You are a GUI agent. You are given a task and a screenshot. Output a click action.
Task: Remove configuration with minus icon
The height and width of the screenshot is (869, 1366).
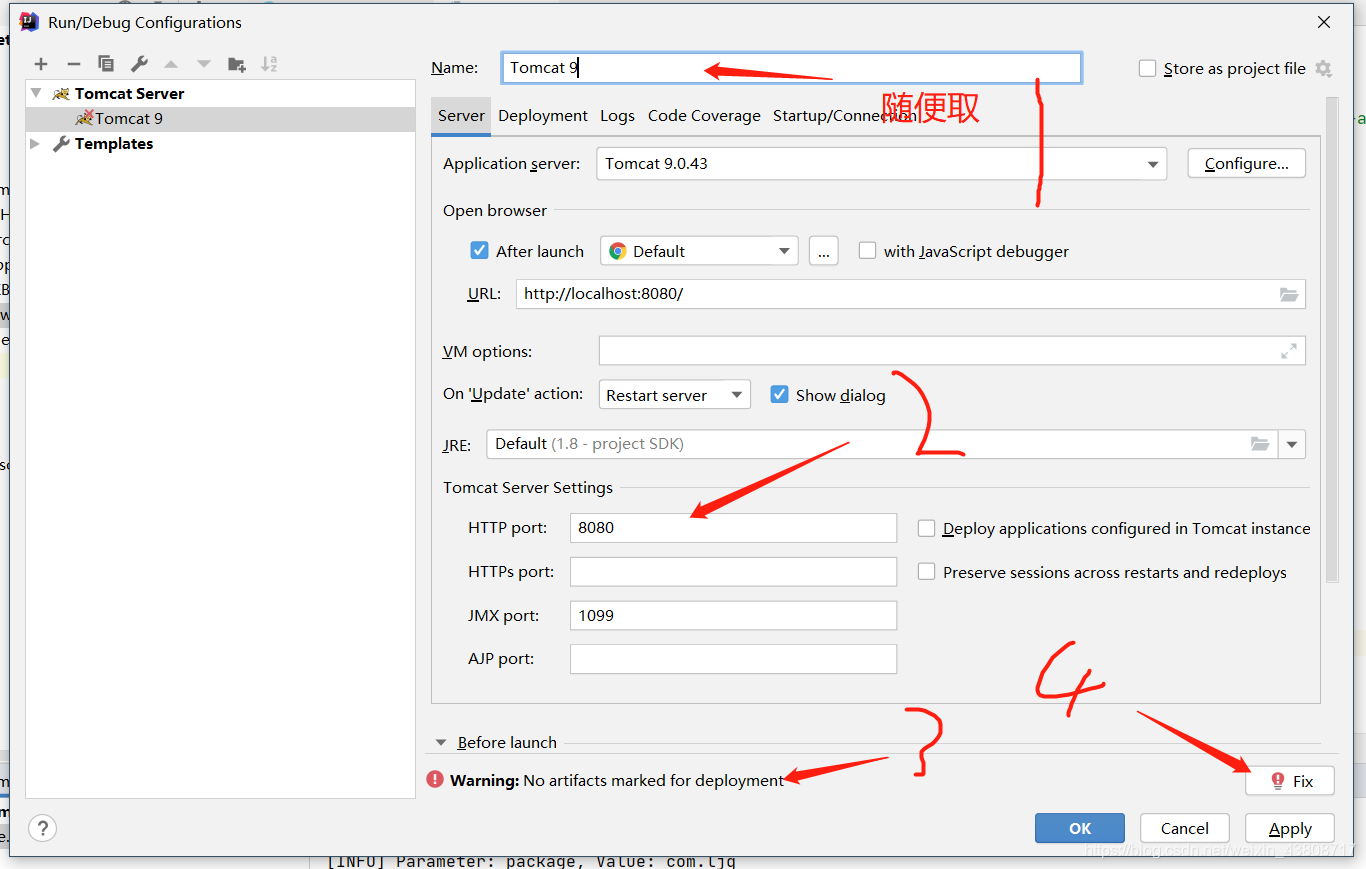[73, 64]
